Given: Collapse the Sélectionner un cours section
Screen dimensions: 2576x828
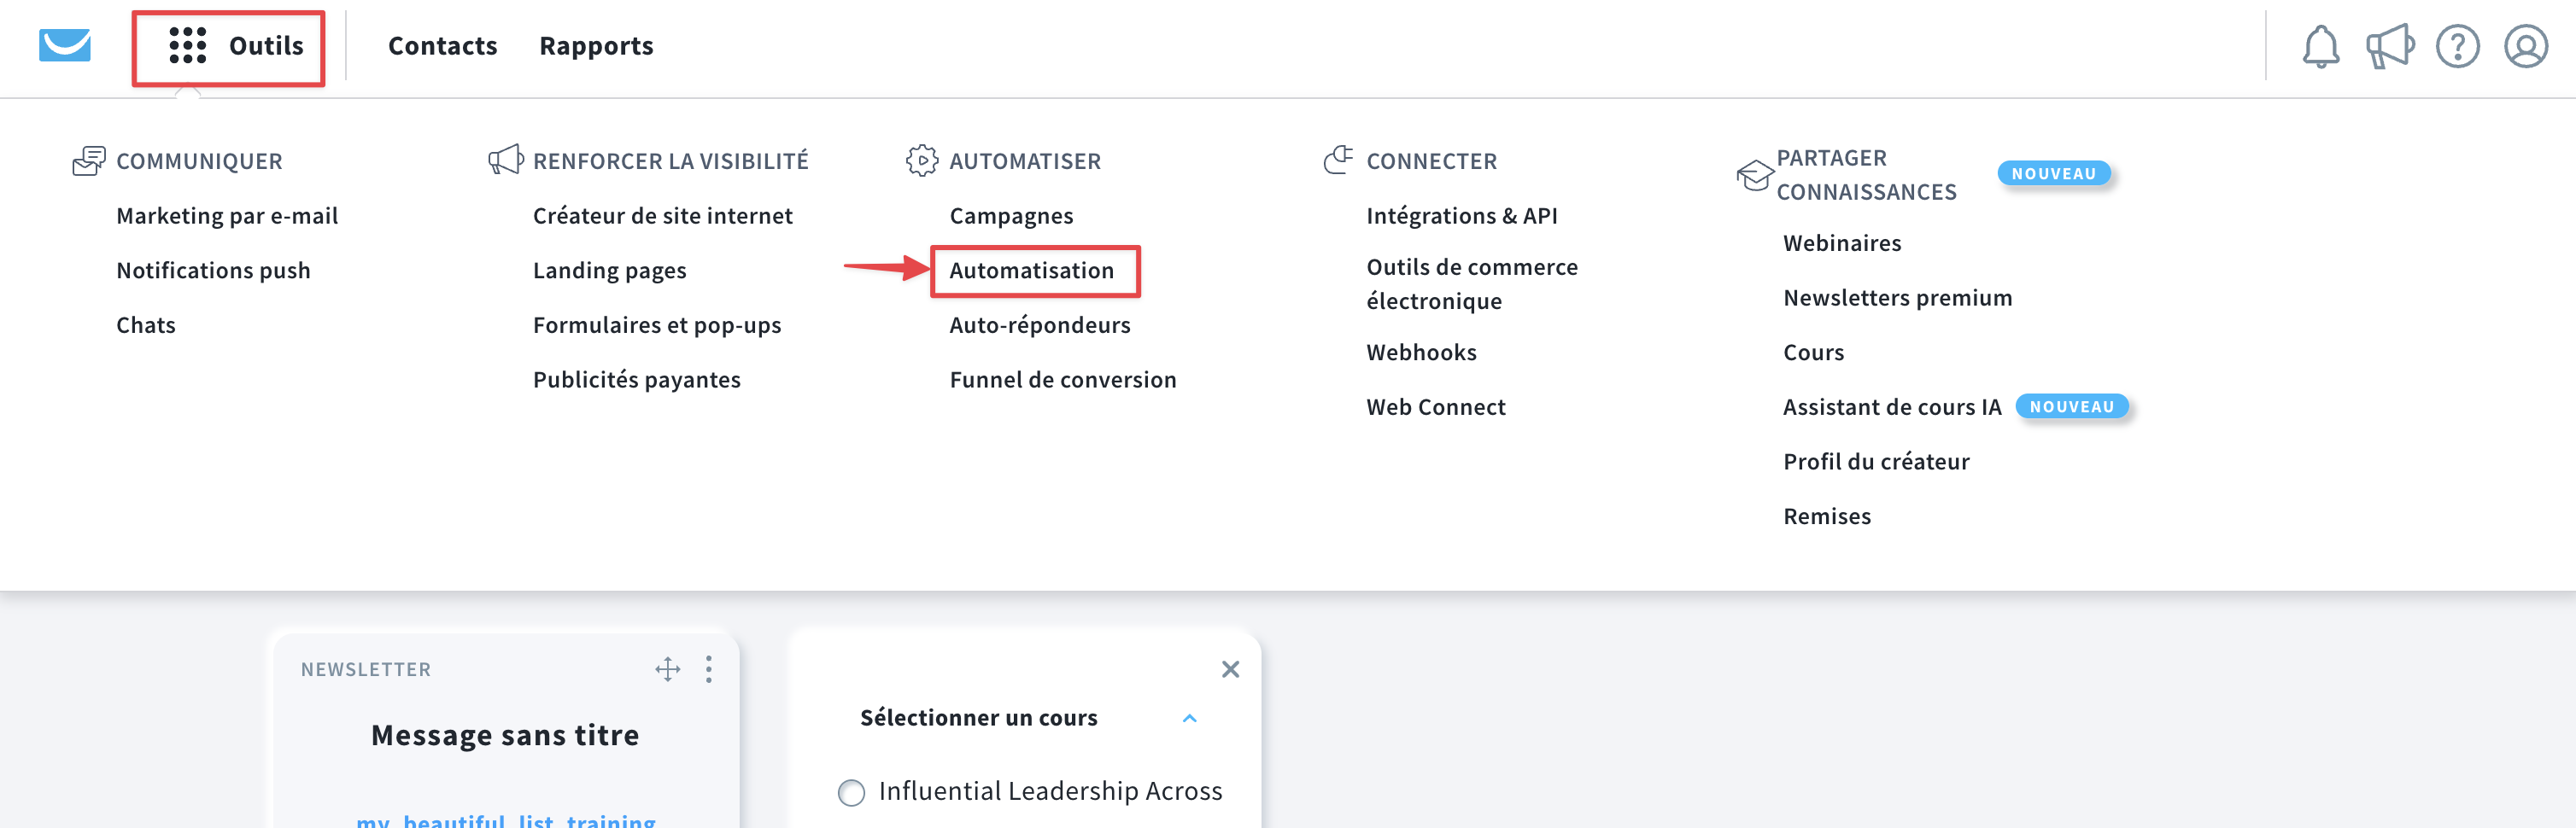Looking at the screenshot, I should [1188, 717].
